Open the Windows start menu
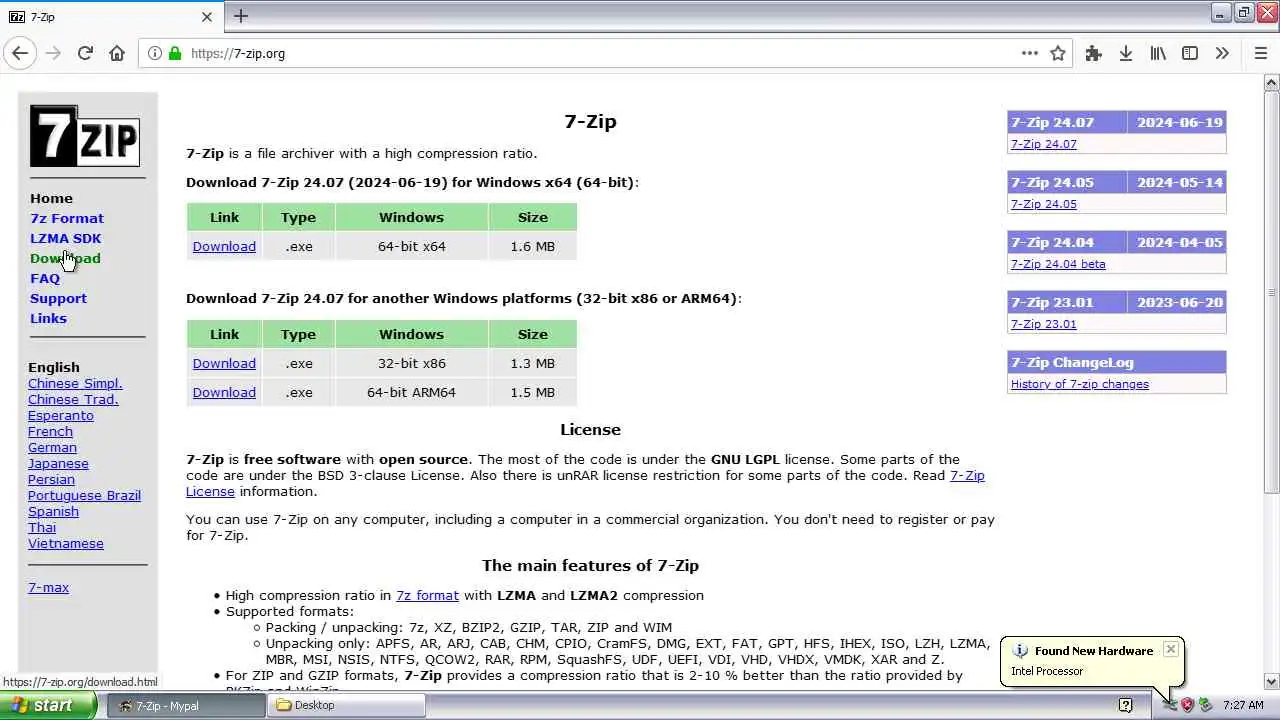 [x=49, y=705]
